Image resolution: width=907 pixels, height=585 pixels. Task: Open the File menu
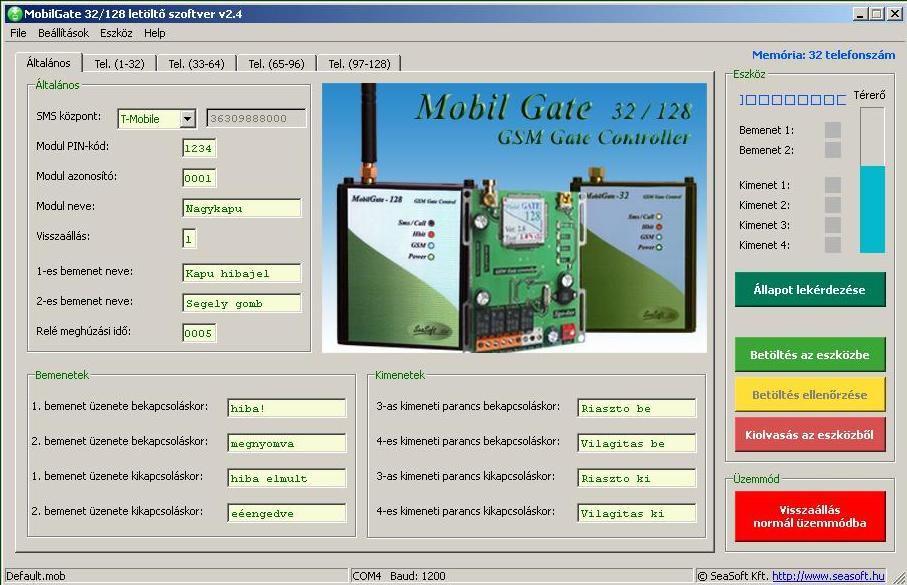18,33
